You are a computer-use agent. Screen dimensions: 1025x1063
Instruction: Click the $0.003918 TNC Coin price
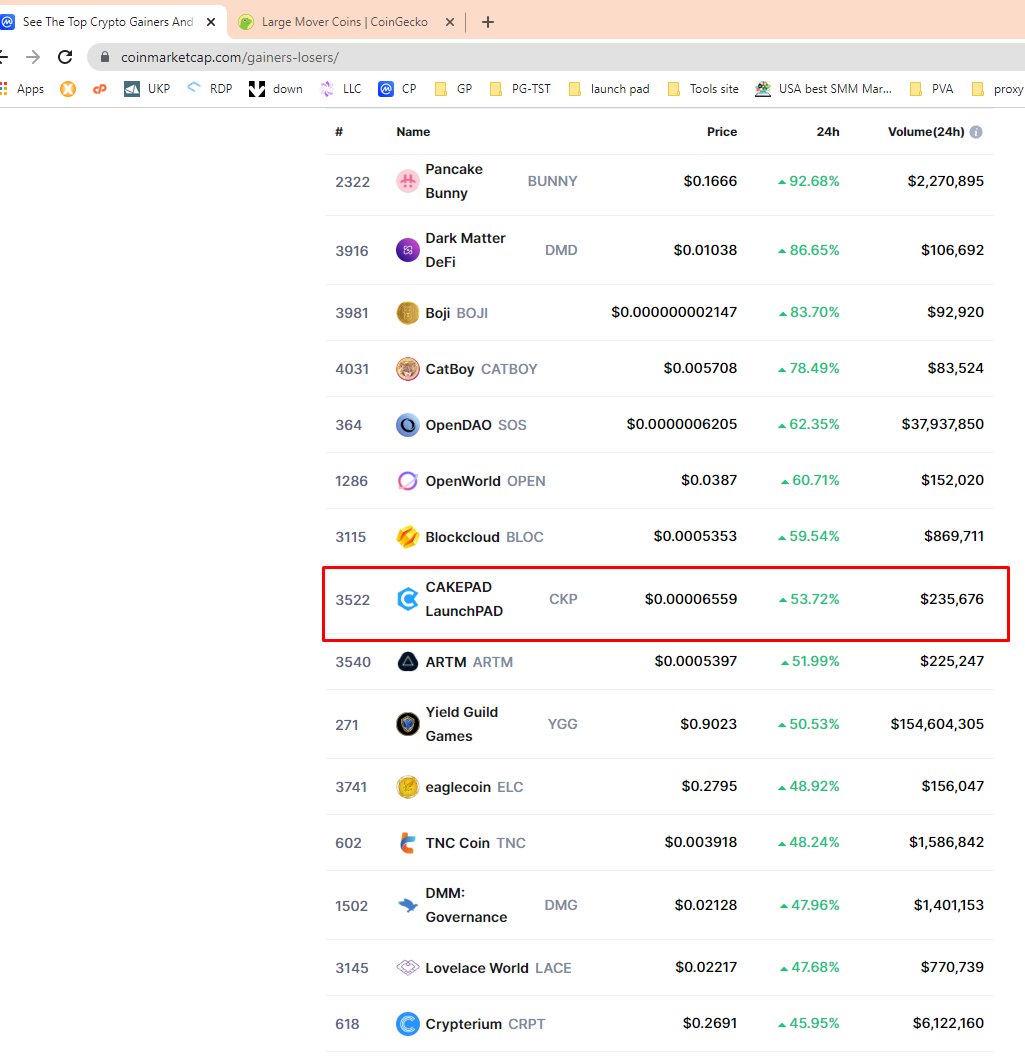tap(700, 842)
